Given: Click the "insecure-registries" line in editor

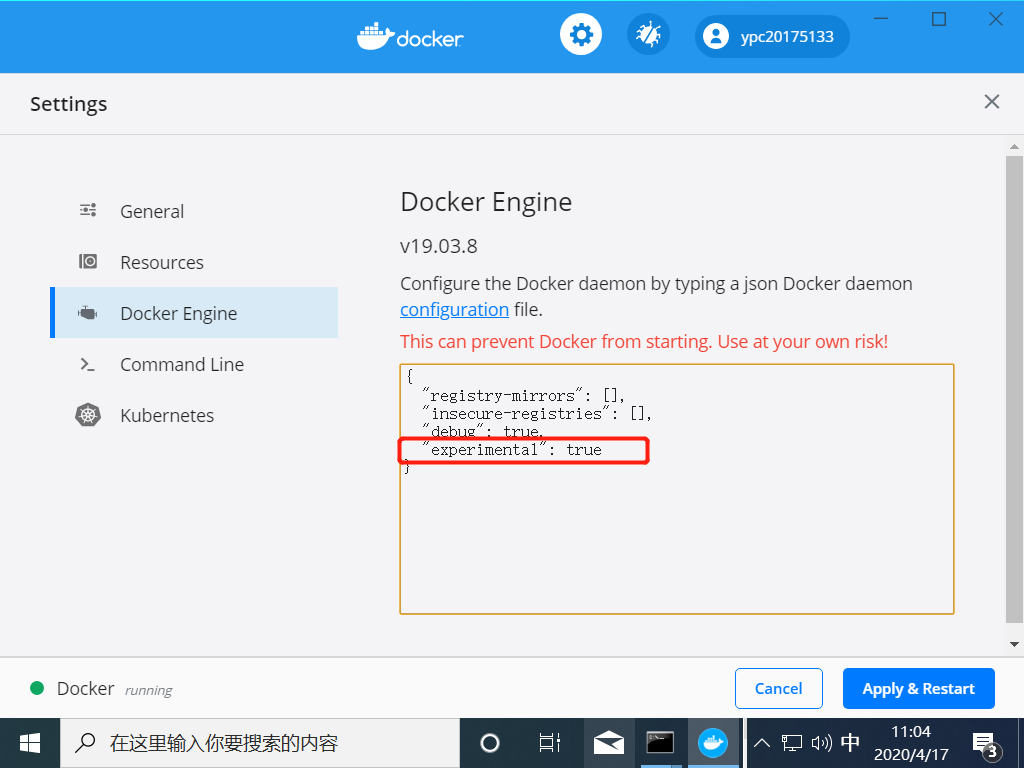Looking at the screenshot, I should click(x=537, y=413).
